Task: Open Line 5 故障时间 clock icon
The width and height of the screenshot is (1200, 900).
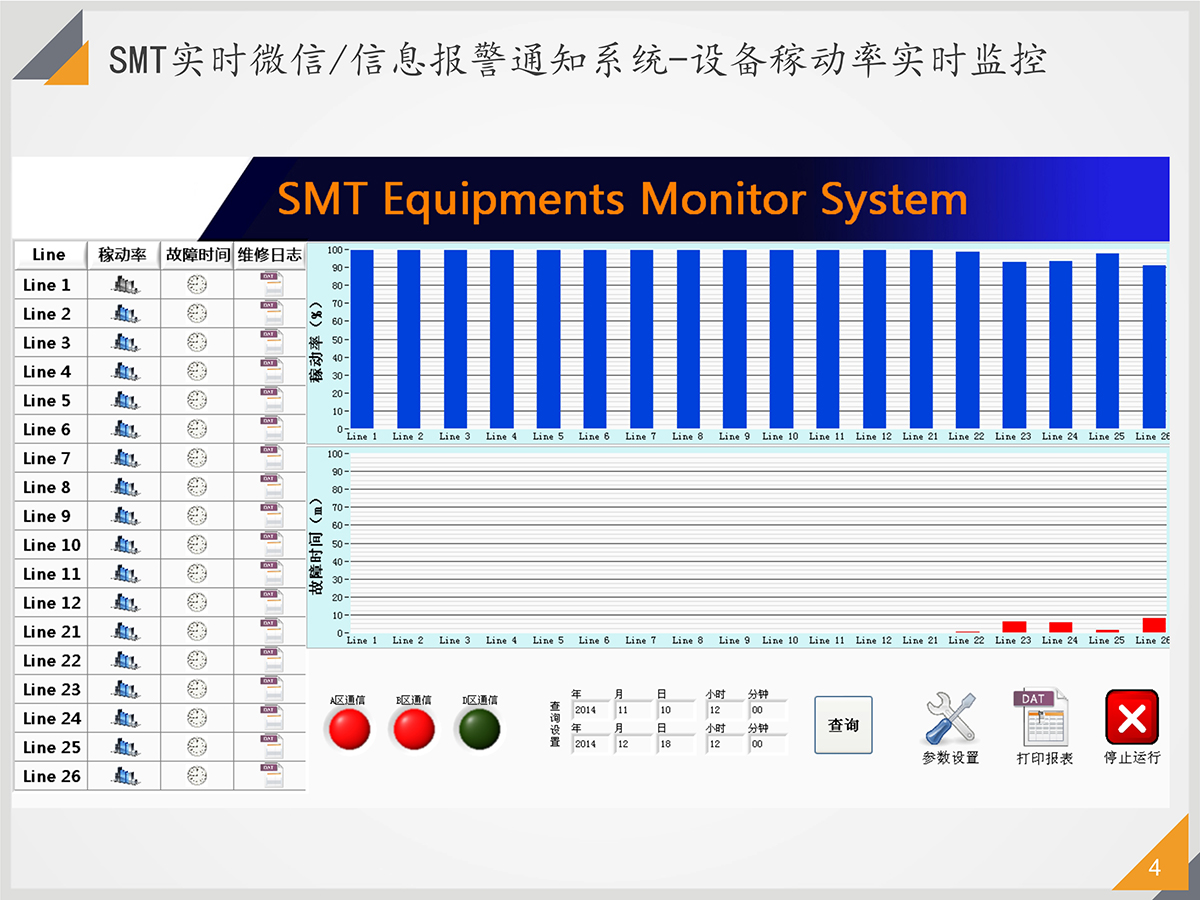Action: [x=197, y=400]
